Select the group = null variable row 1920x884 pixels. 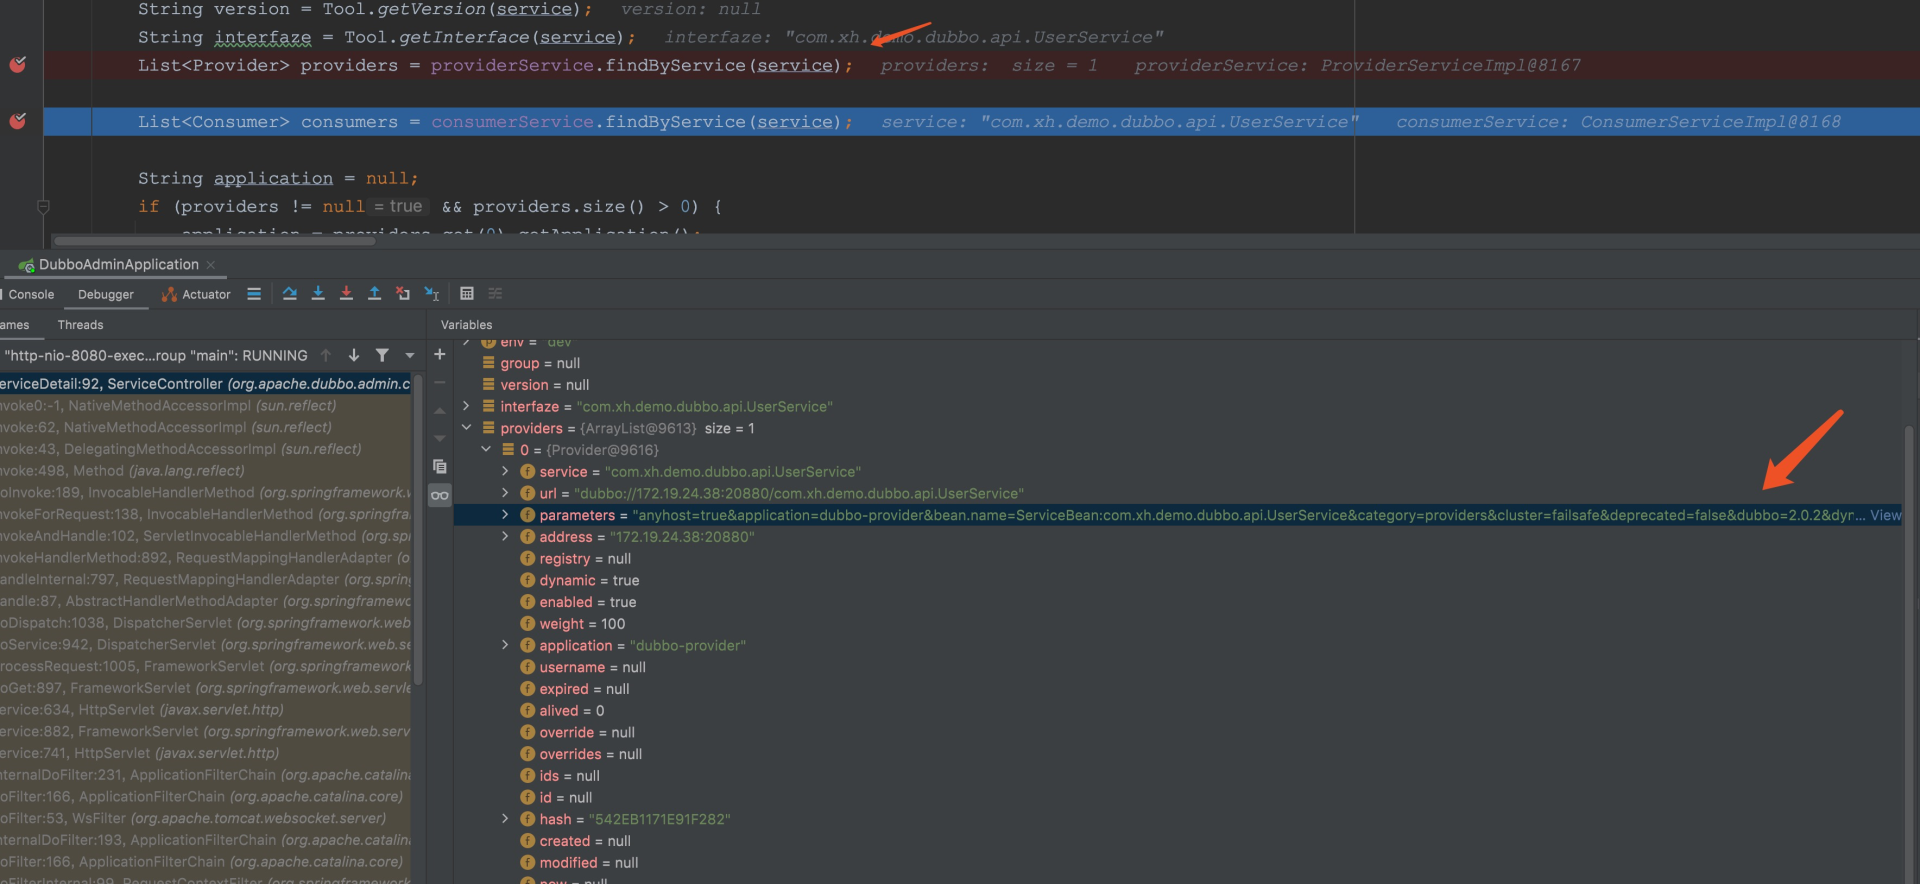(x=1178, y=363)
